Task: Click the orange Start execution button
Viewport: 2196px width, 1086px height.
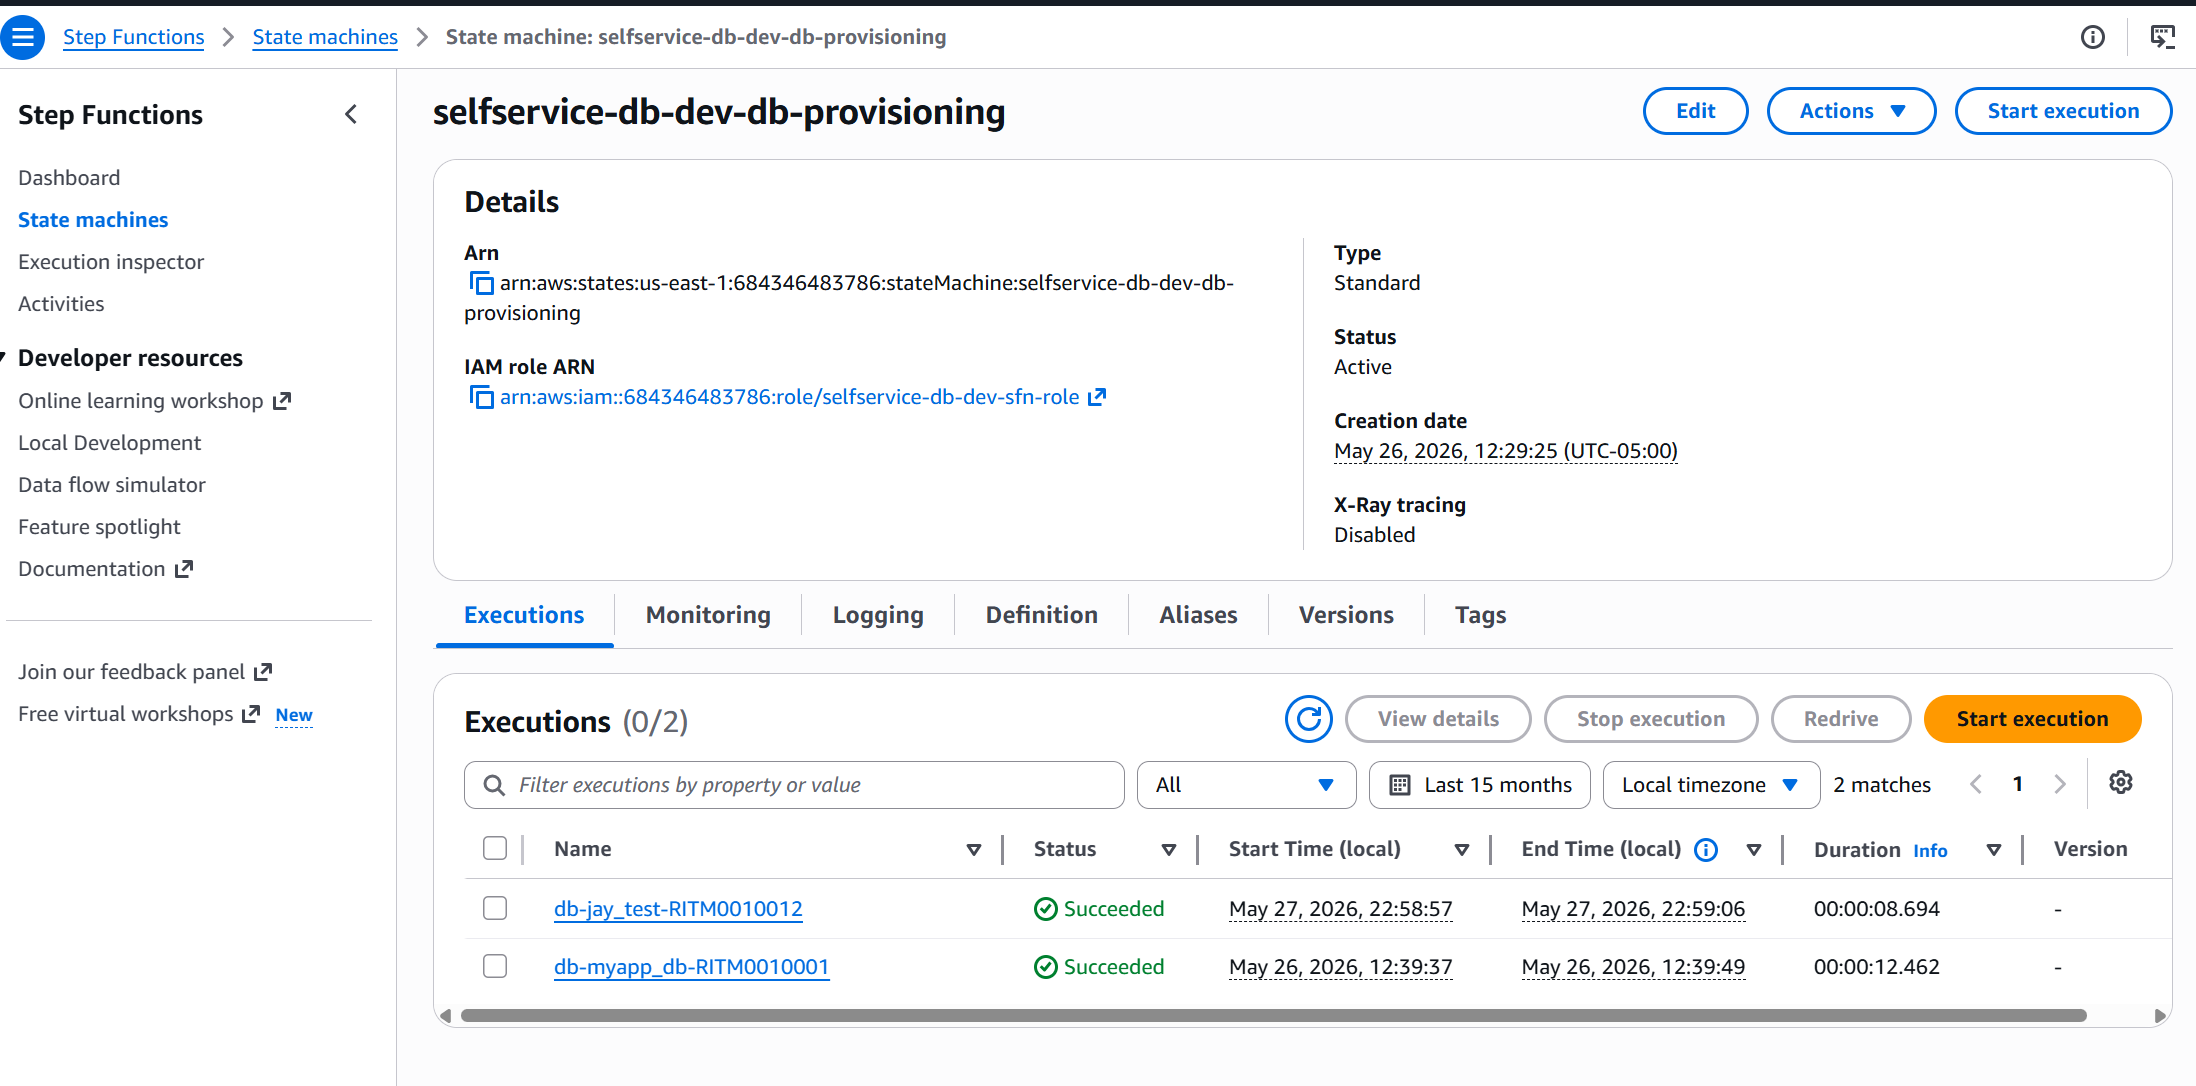Action: pos(2032,719)
